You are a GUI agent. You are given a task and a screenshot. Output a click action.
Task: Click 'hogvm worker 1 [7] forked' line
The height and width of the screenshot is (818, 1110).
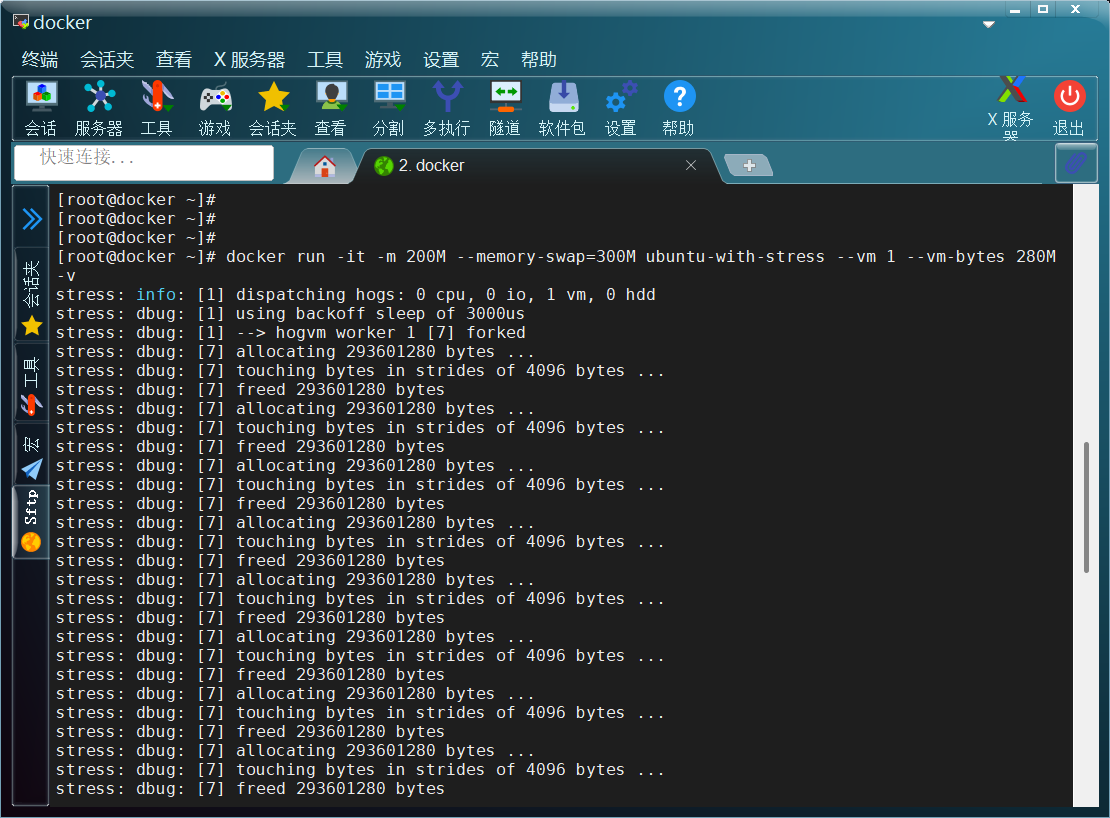pyautogui.click(x=290, y=333)
